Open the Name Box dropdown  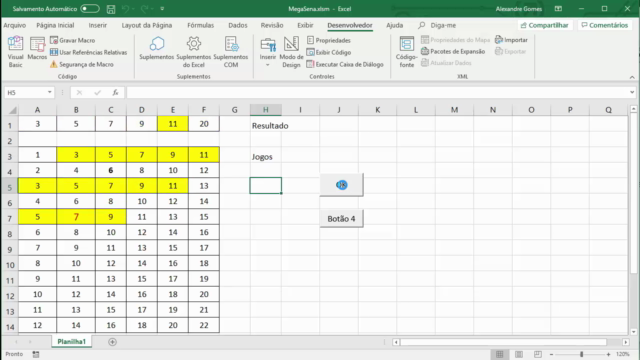49,93
